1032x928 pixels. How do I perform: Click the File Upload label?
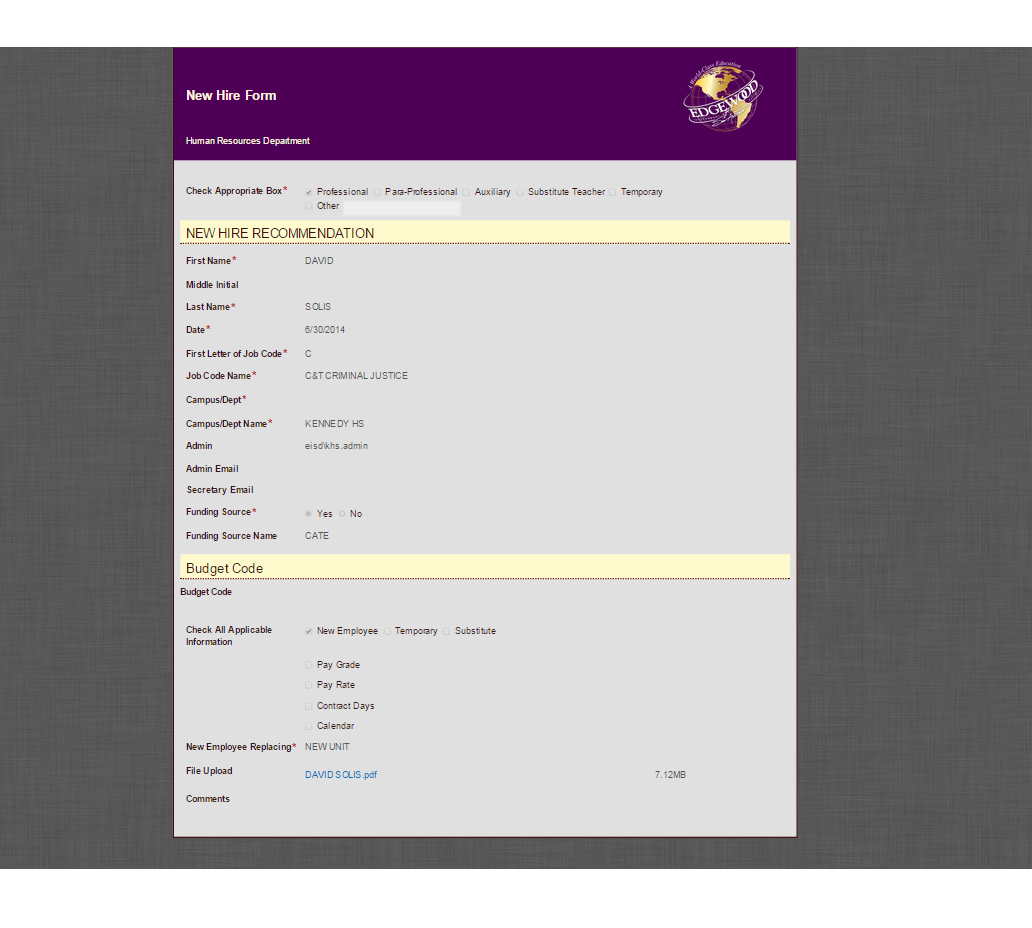pyautogui.click(x=209, y=771)
